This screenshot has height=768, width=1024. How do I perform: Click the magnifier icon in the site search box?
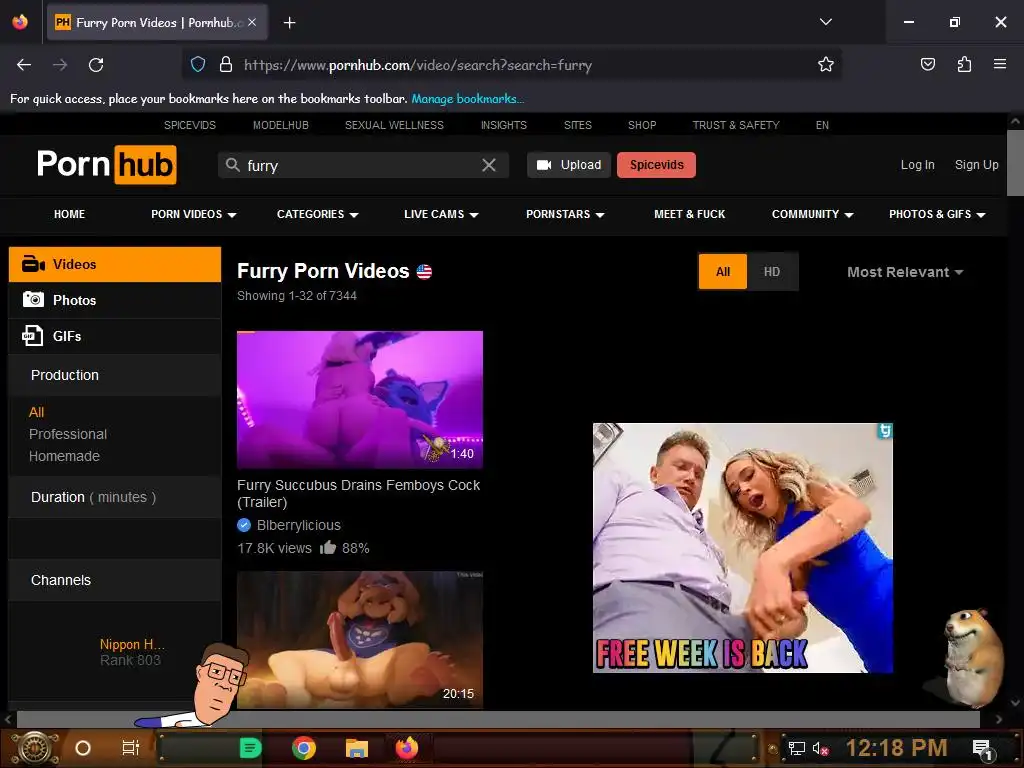[232, 165]
